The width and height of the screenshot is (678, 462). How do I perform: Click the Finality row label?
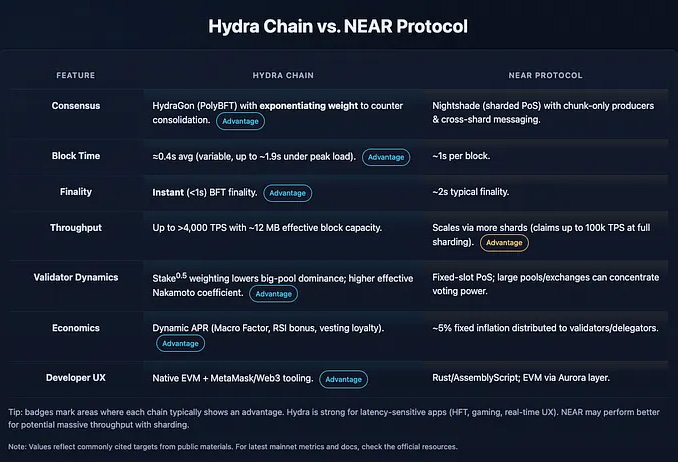click(x=76, y=193)
